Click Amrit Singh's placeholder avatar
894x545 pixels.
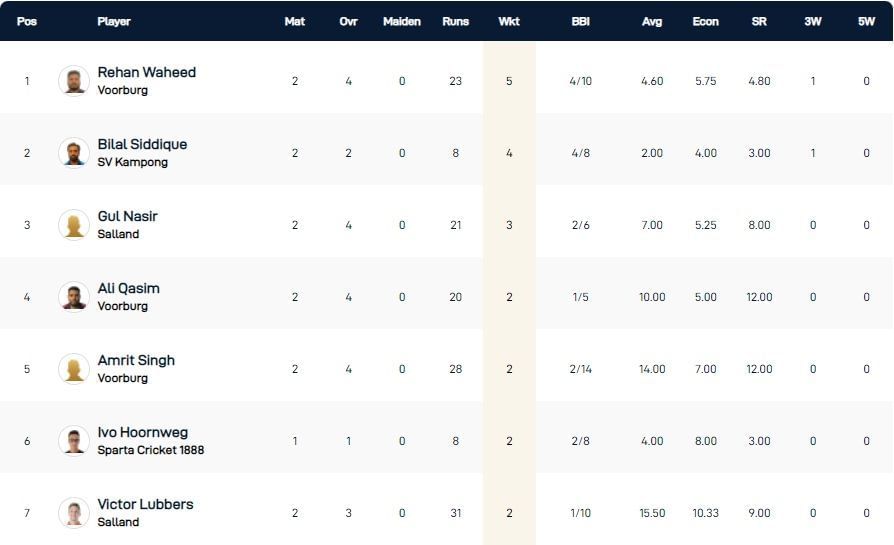click(x=74, y=369)
